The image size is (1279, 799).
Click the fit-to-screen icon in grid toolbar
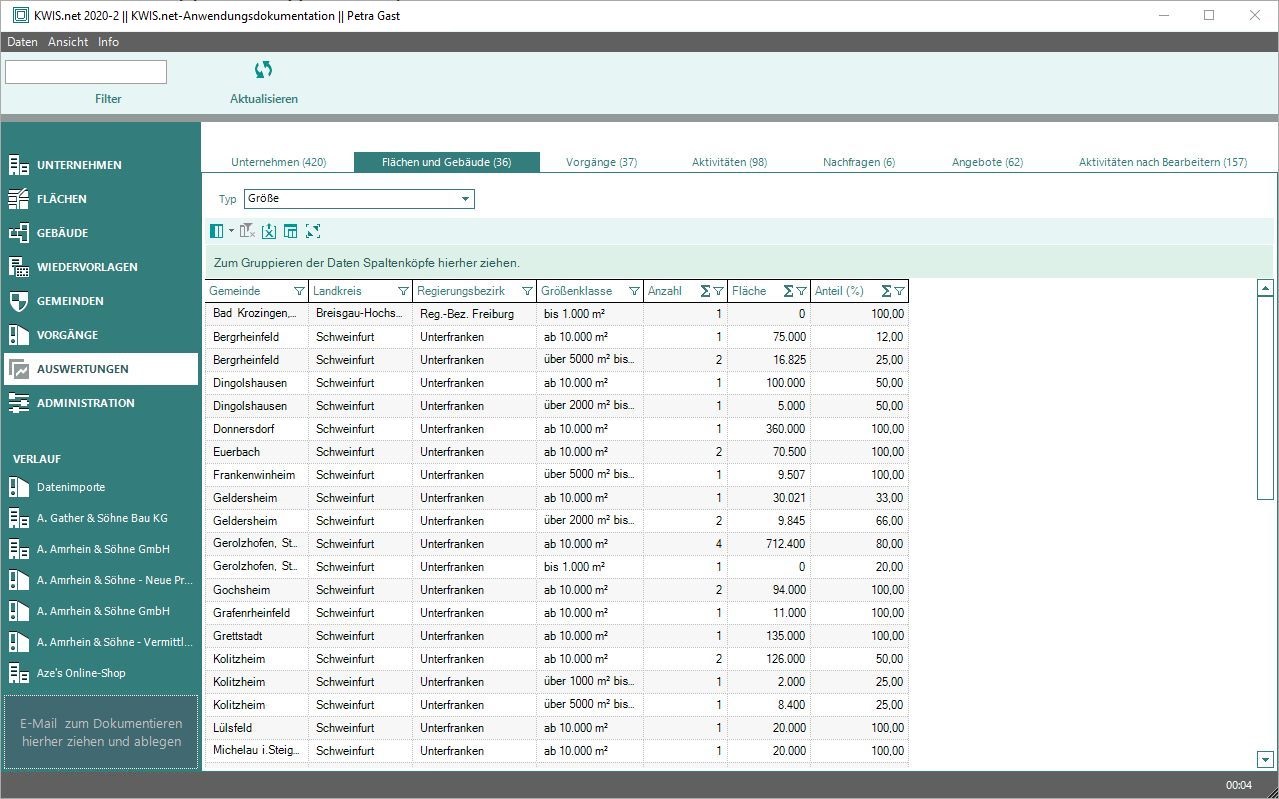(x=313, y=231)
